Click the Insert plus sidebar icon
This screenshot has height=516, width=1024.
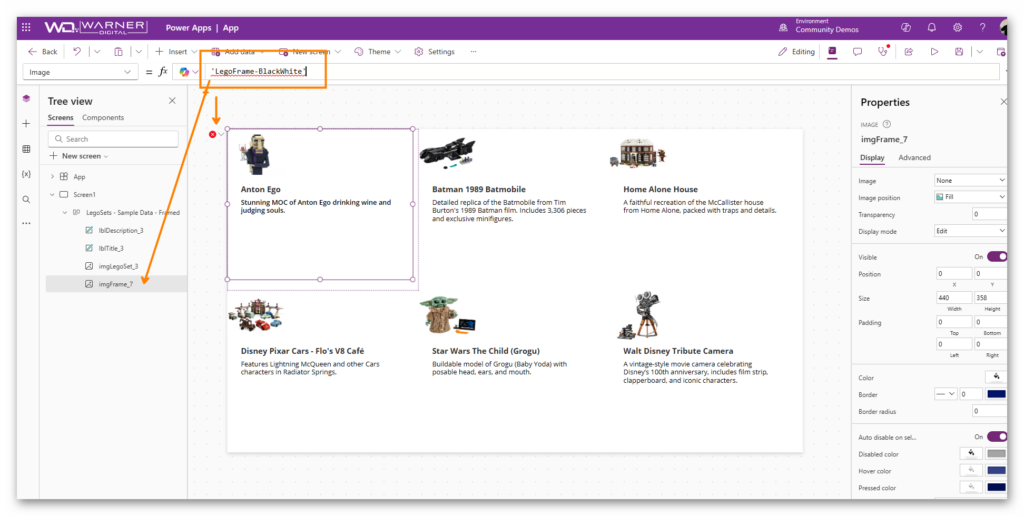pos(26,123)
